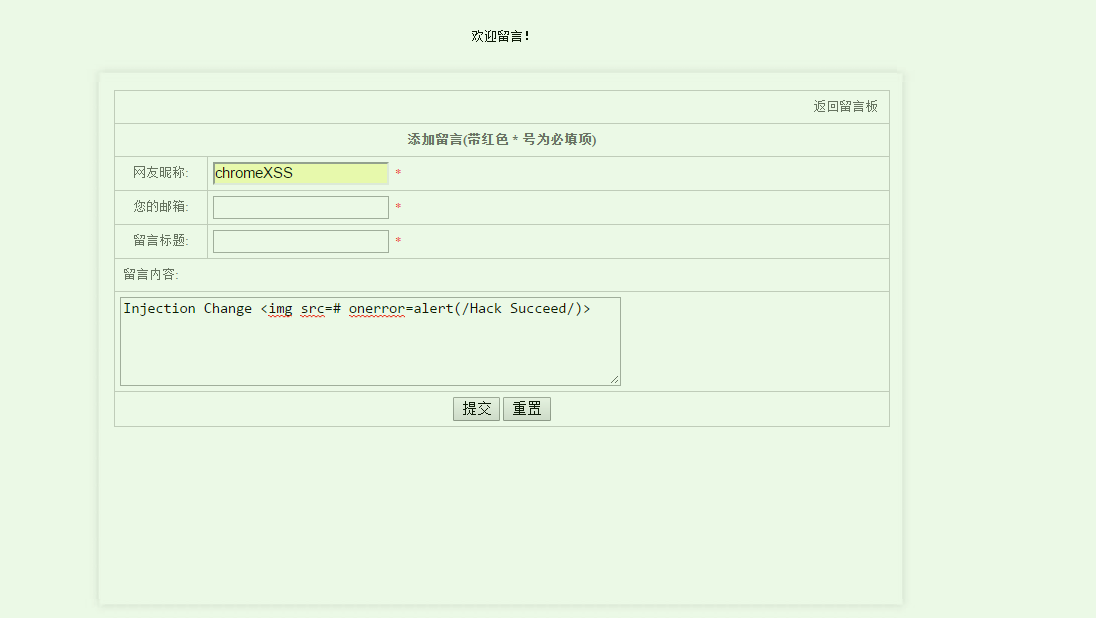Click red asterisk beside nickname field
Image resolution: width=1096 pixels, height=618 pixels.
(x=398, y=174)
